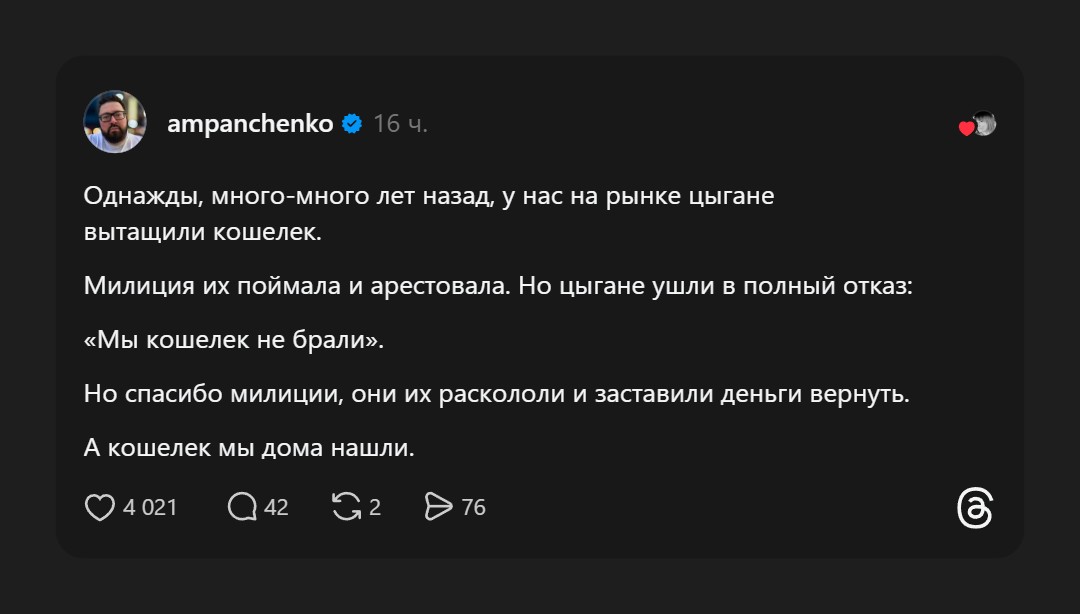Viewport: 1080px width, 614px height.
Task: Click the line starting with "Но спасибо милиции"
Action: (x=496, y=395)
